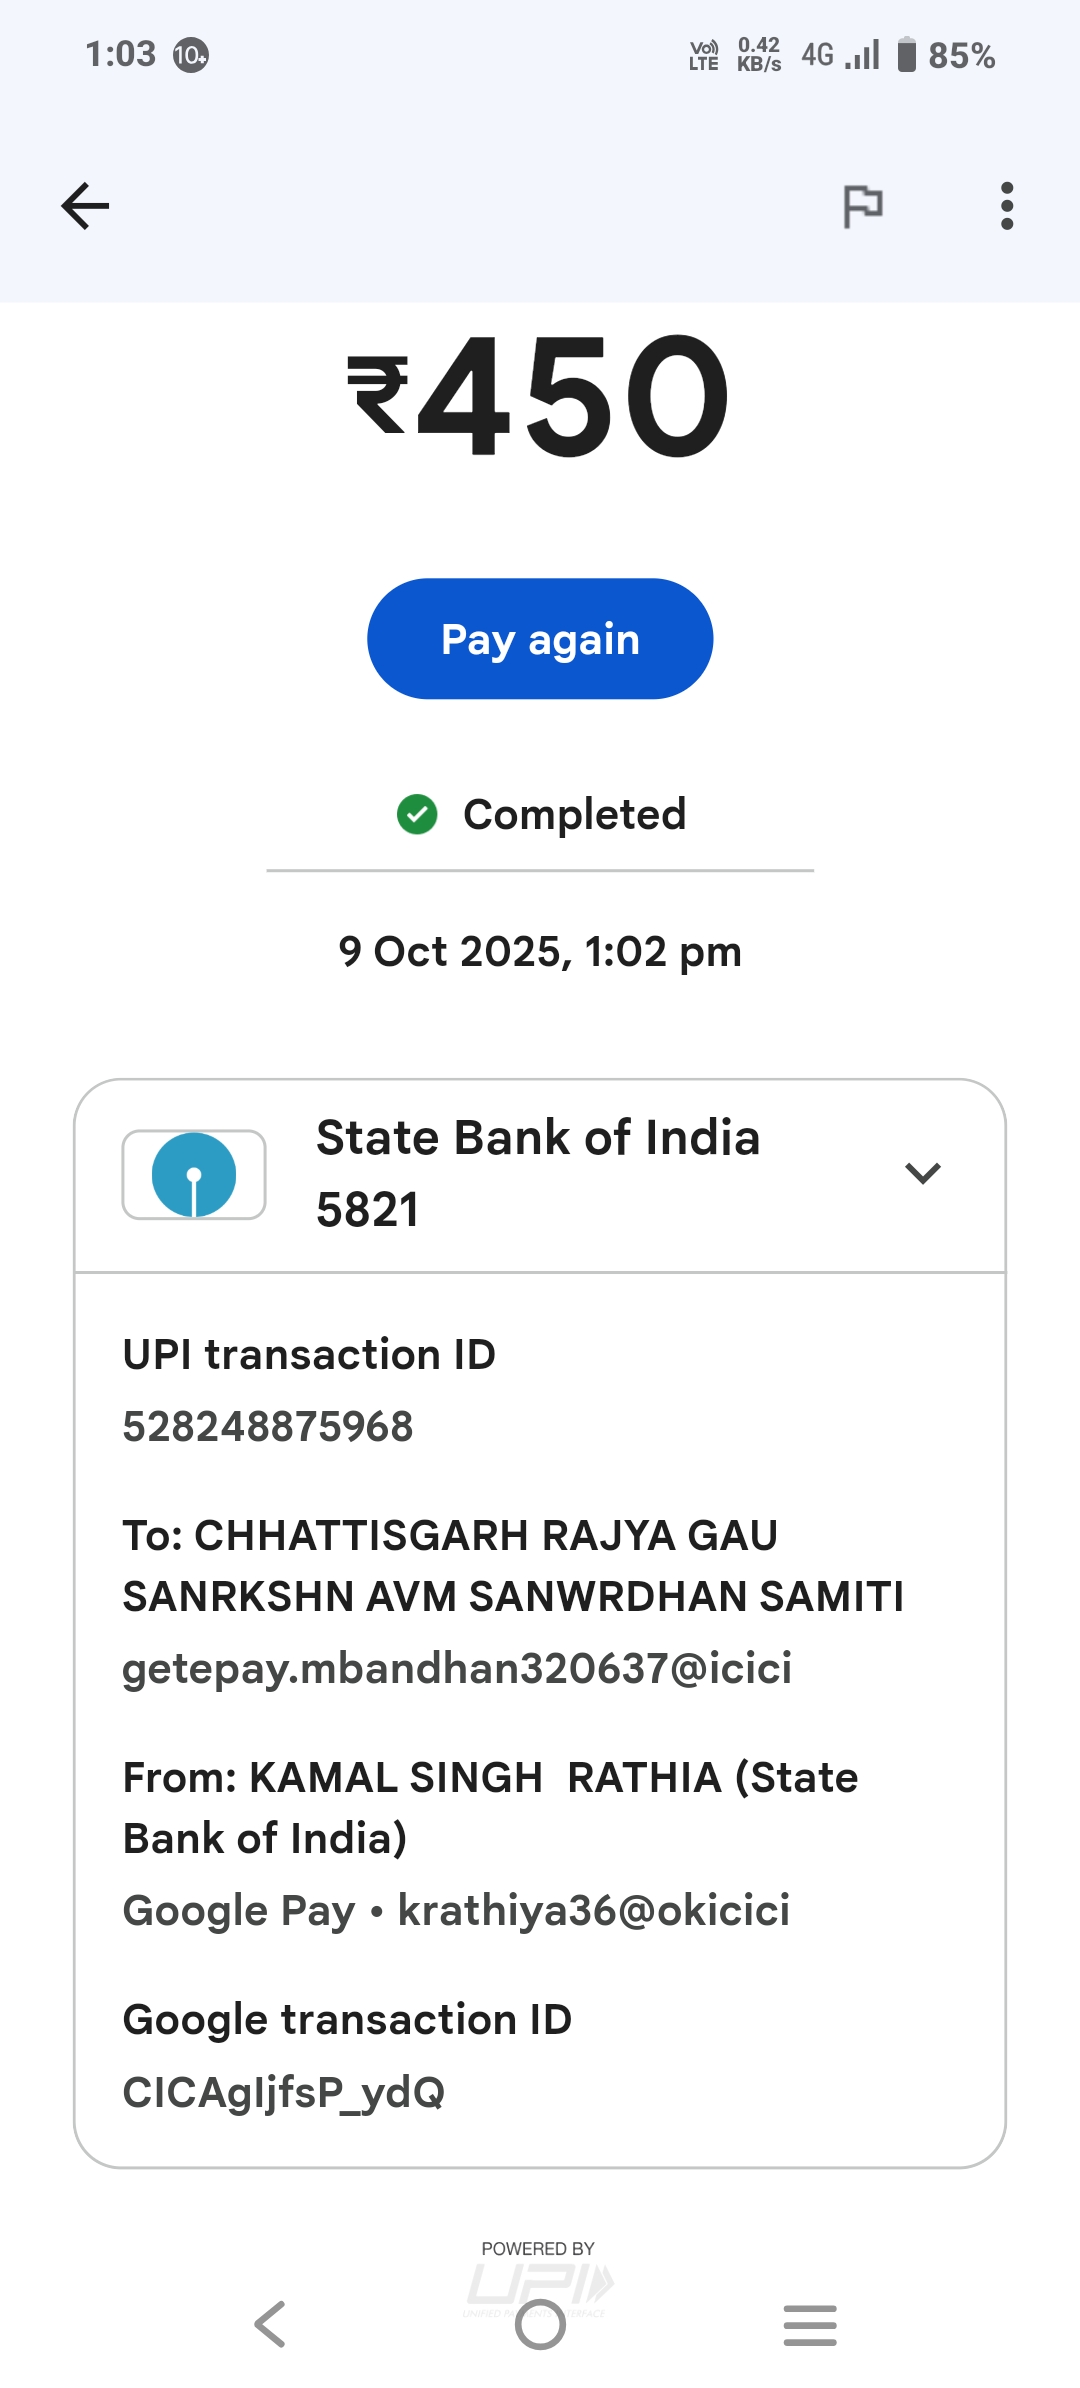Tap the State Bank of India logo
Screen dimensions: 1080x2388
pos(194,1175)
